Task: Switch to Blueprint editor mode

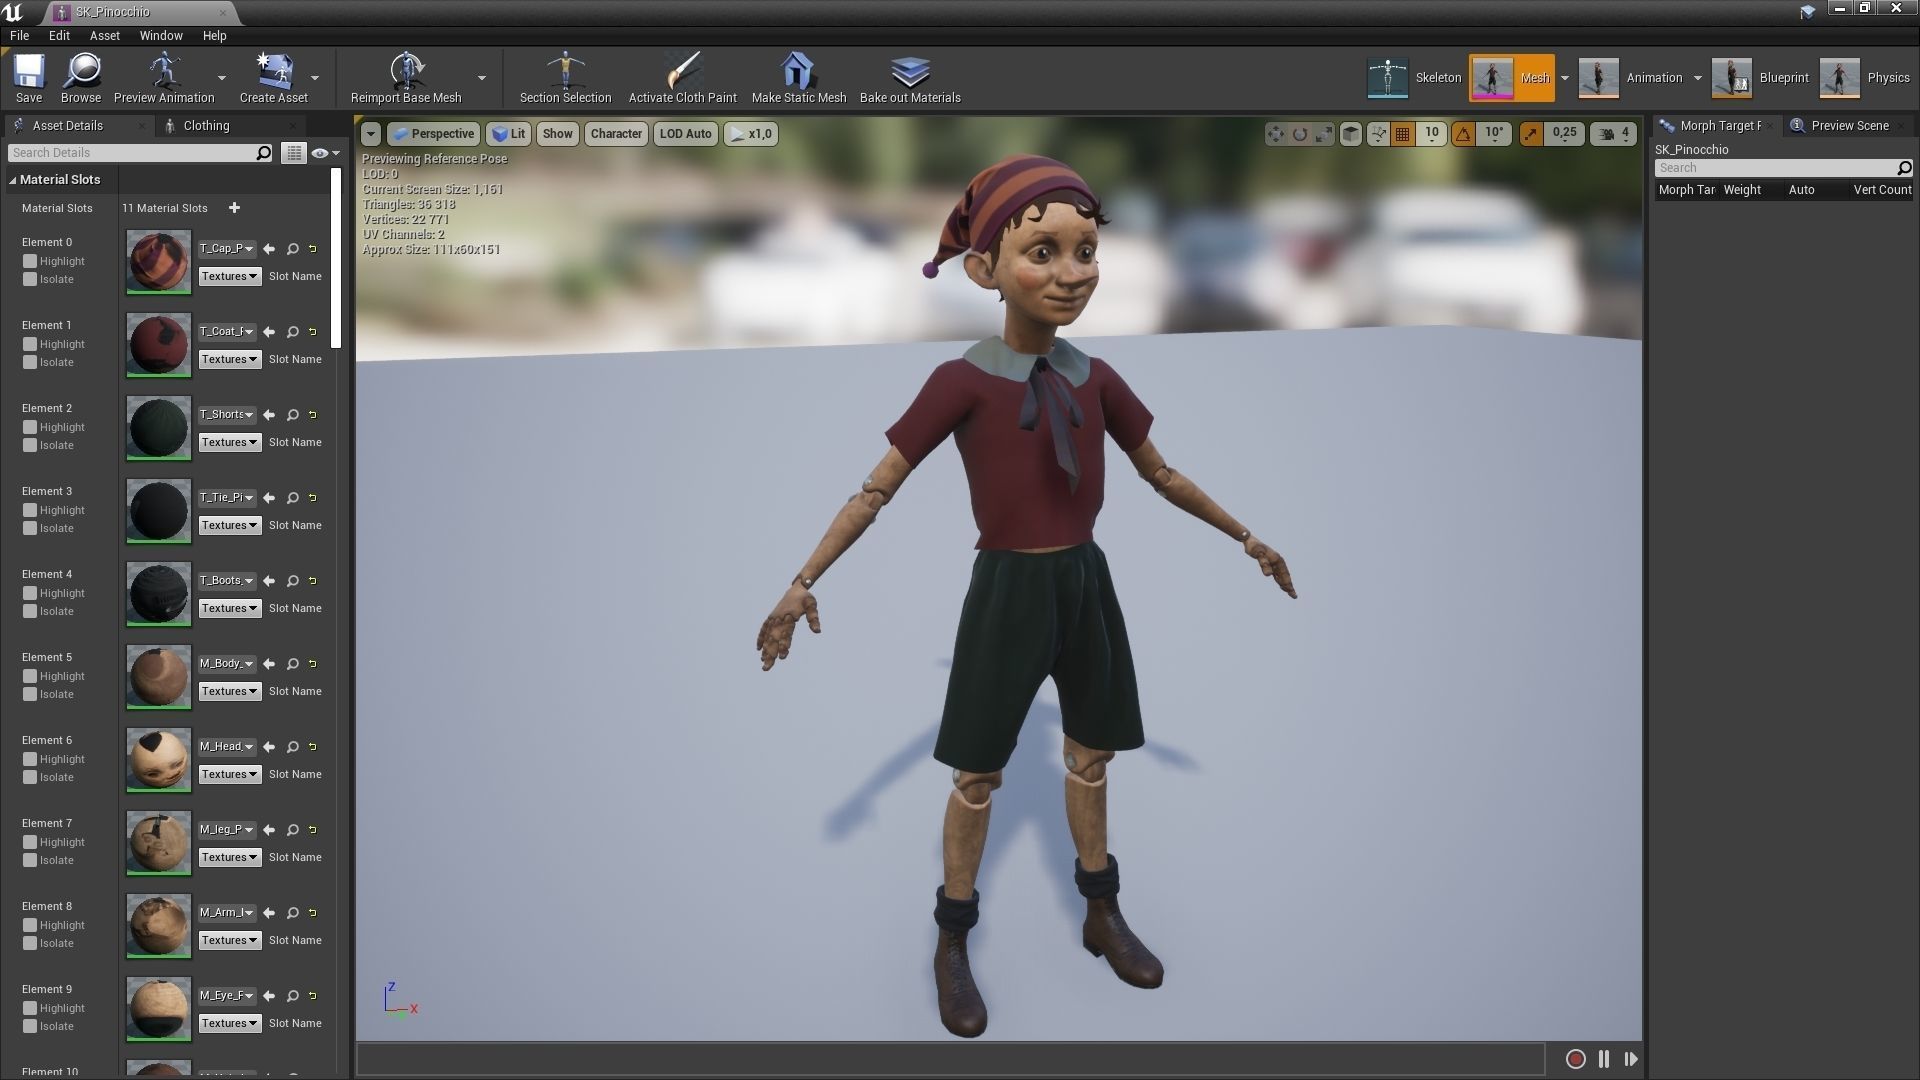Action: point(1762,78)
